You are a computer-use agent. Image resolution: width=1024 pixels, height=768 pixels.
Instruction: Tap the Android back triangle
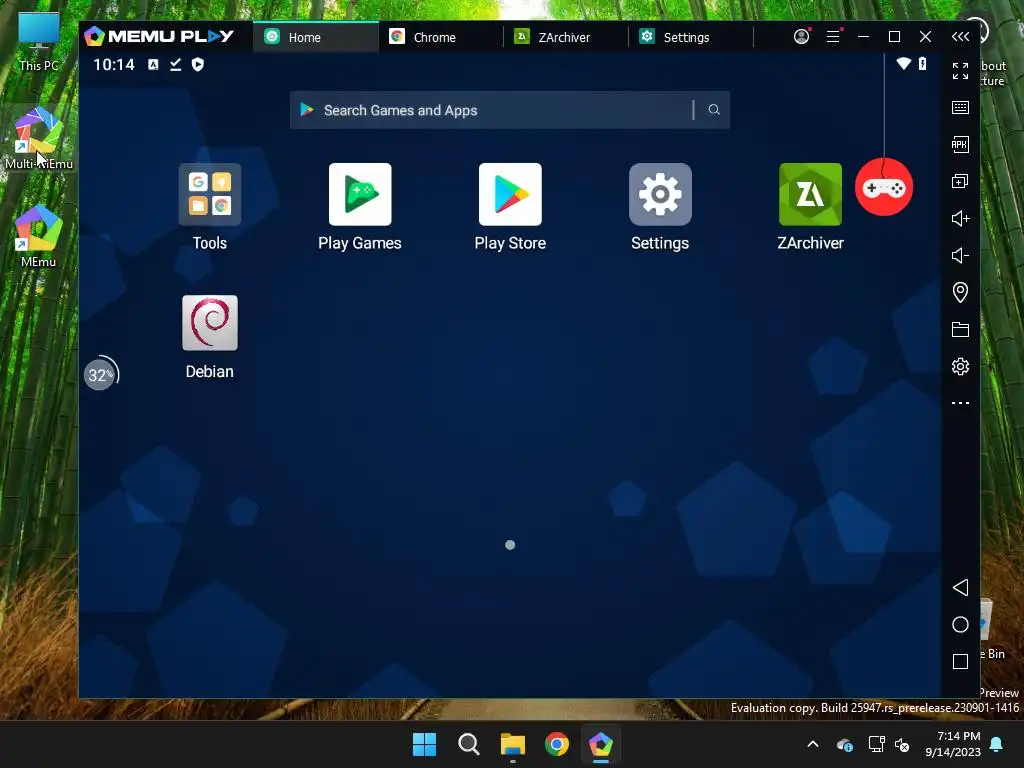960,587
